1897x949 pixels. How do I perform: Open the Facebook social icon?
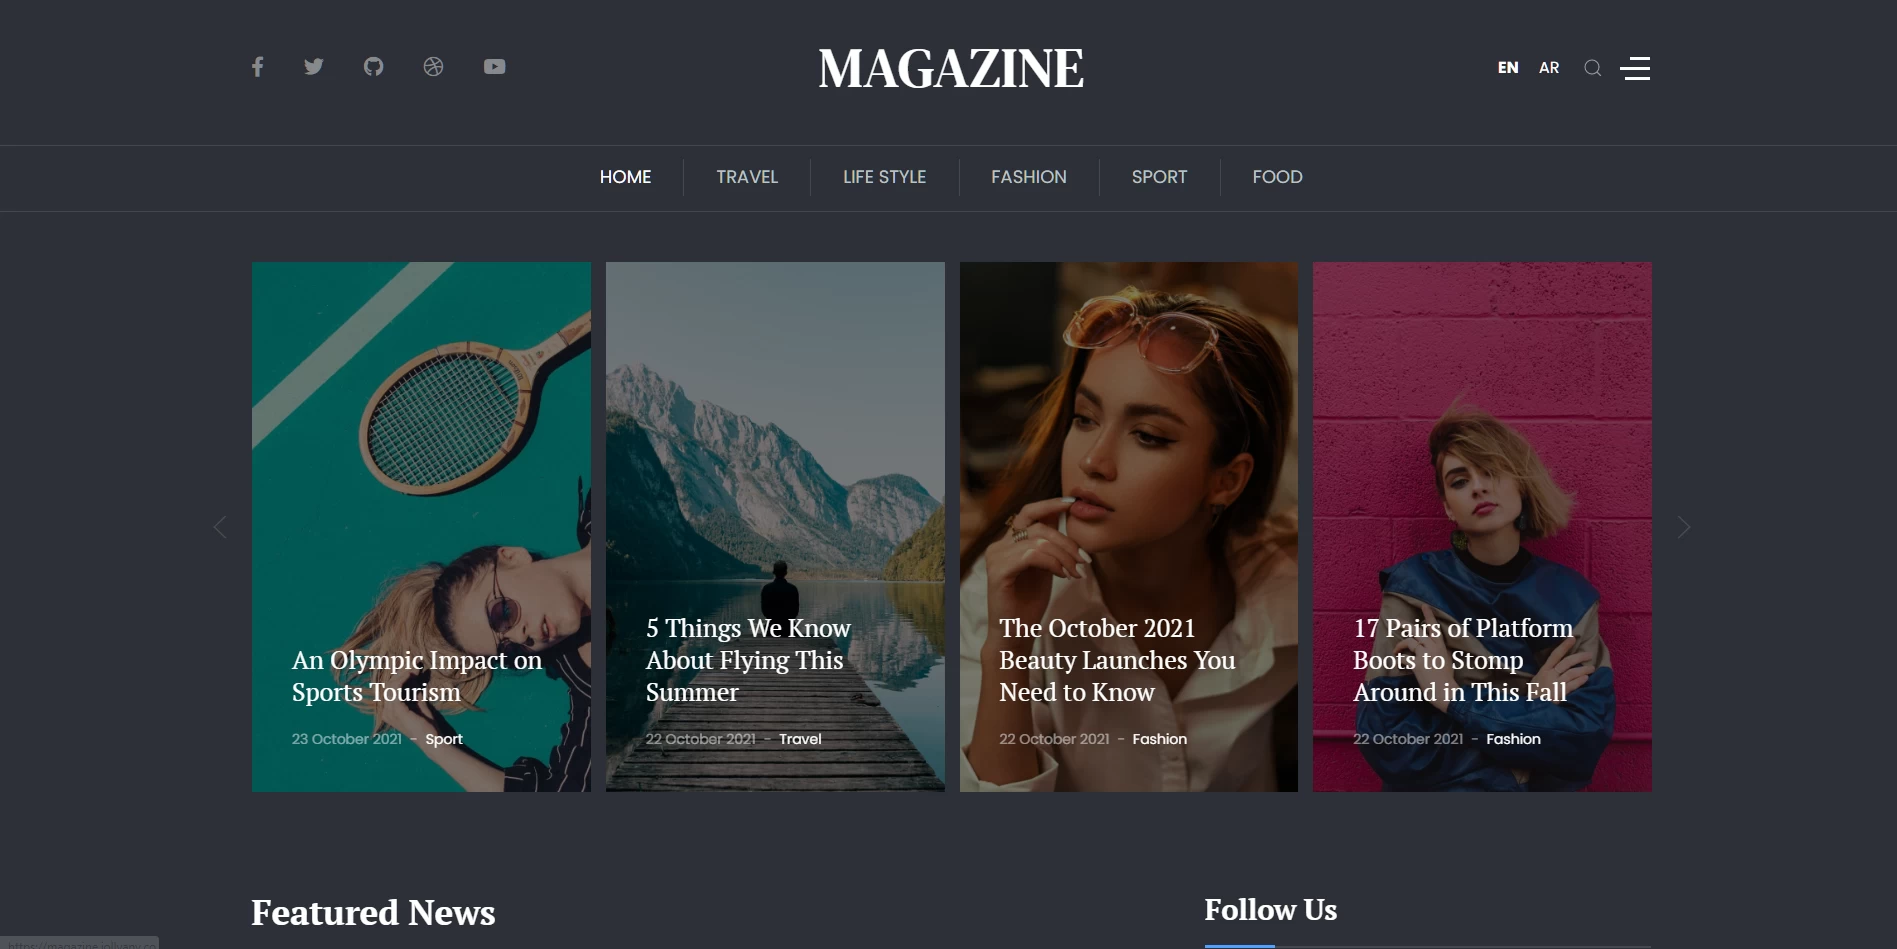coord(257,67)
